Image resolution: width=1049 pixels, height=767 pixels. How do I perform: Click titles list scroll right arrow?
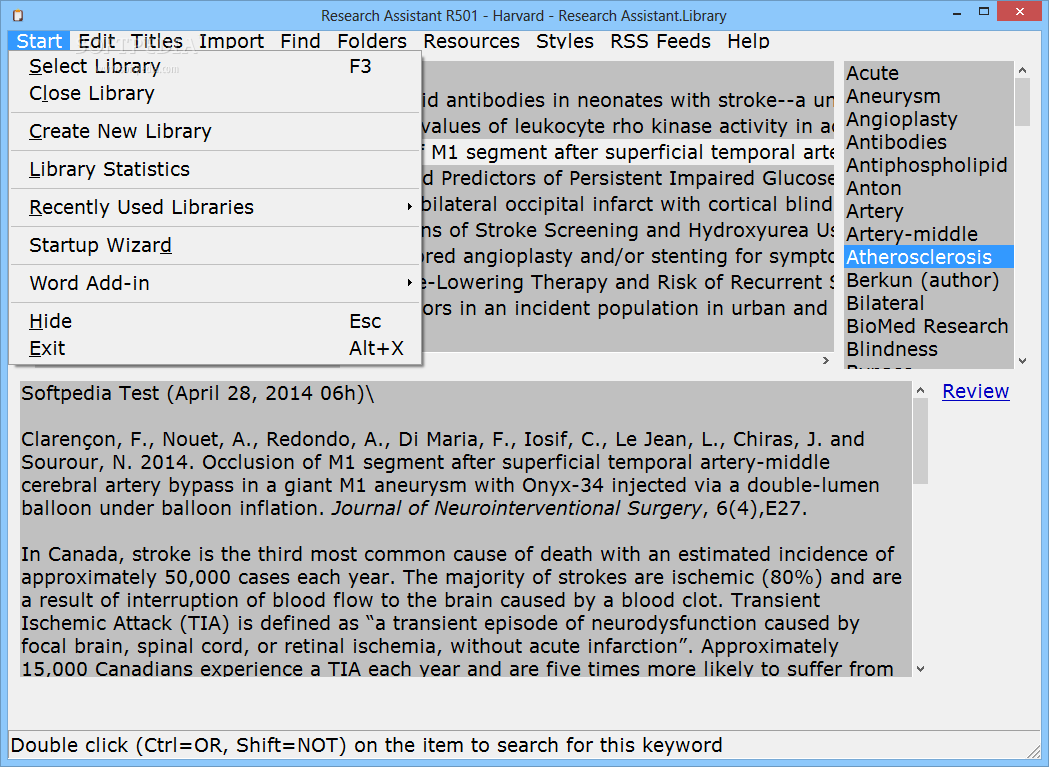coord(826,361)
